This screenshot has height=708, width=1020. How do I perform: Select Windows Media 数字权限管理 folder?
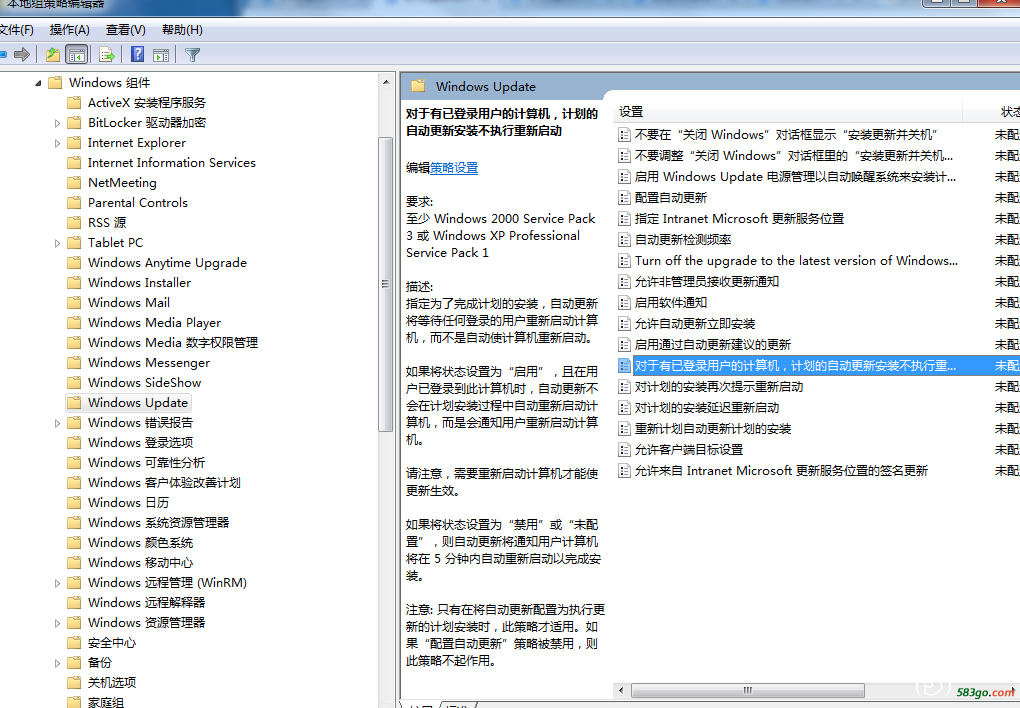[x=173, y=343]
